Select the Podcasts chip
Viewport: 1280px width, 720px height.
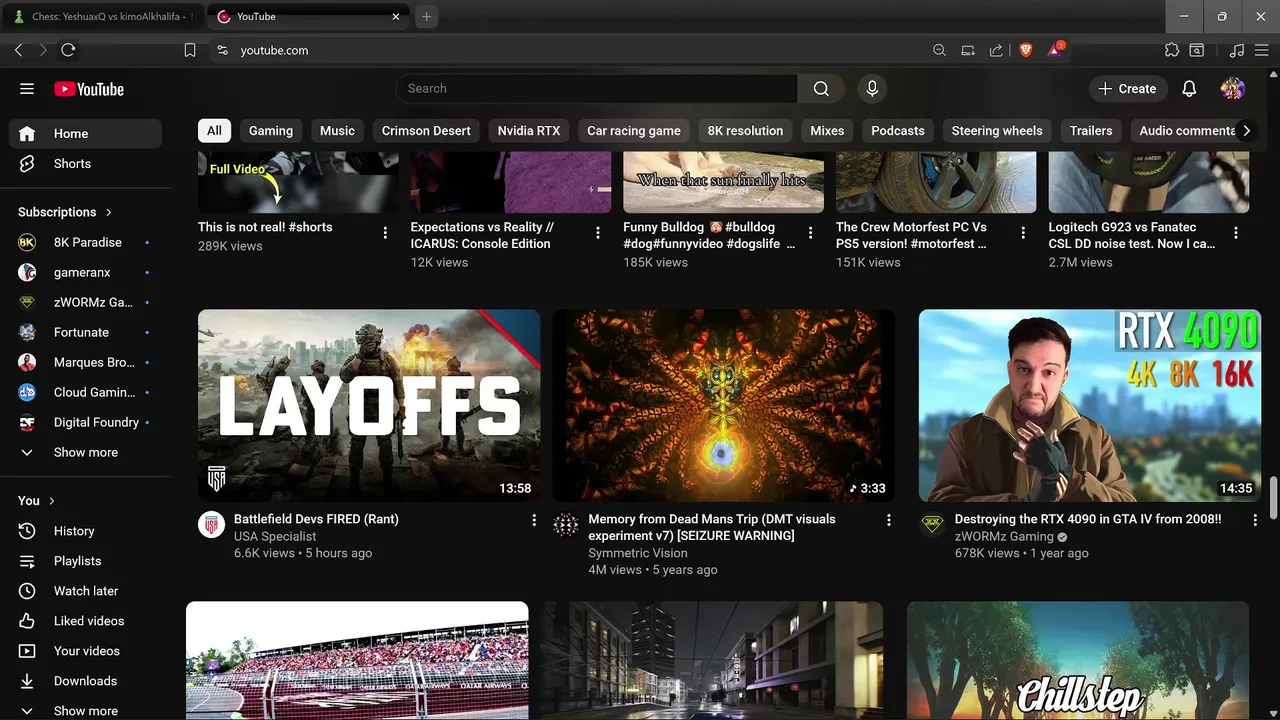pos(898,131)
